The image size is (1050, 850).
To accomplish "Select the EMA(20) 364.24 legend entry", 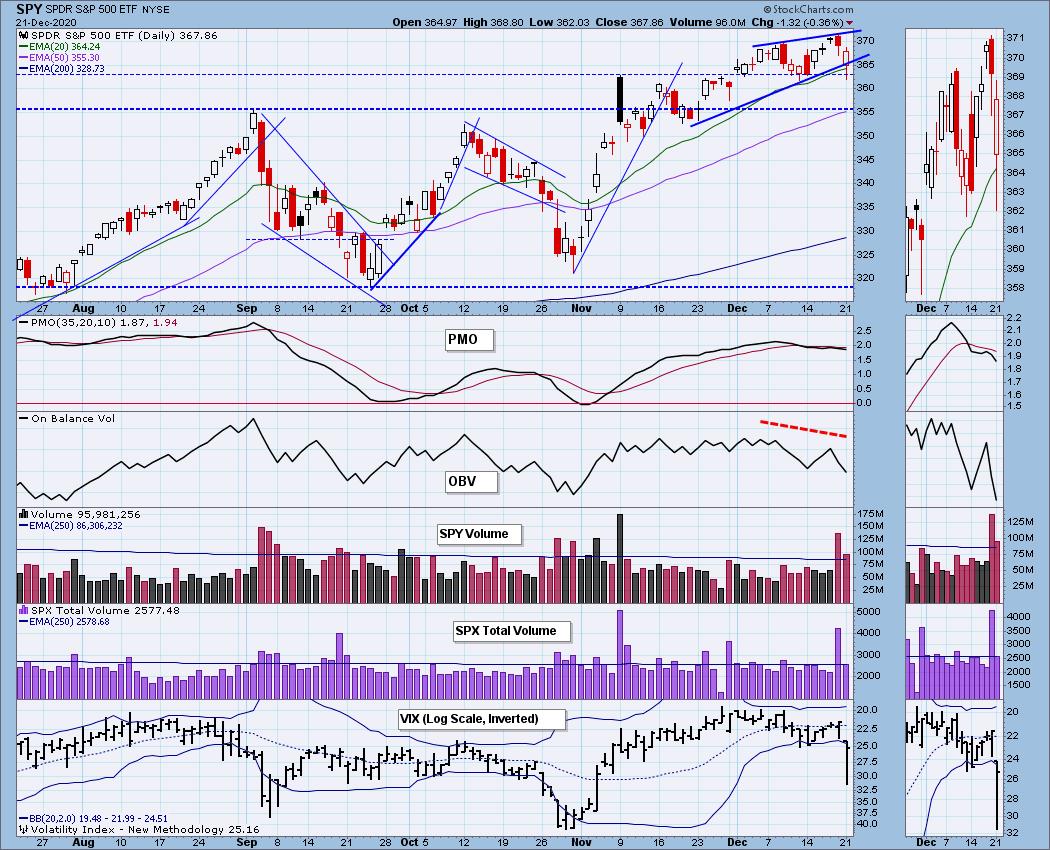I will coord(60,46).
